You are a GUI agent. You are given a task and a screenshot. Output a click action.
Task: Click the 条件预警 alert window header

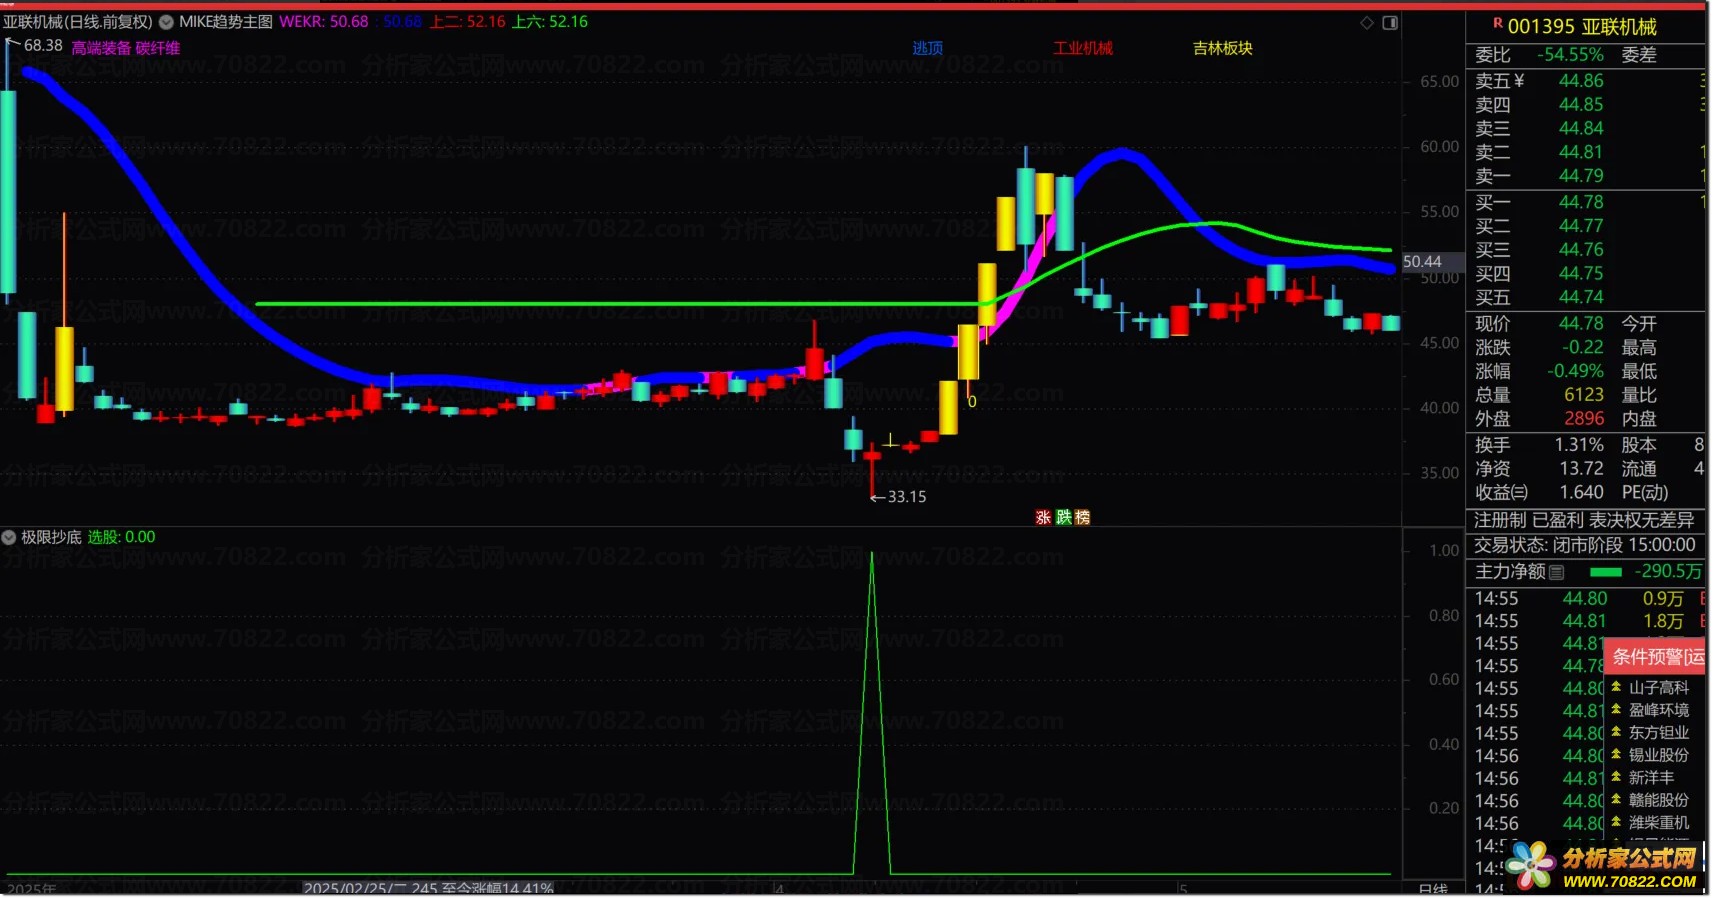(1656, 657)
